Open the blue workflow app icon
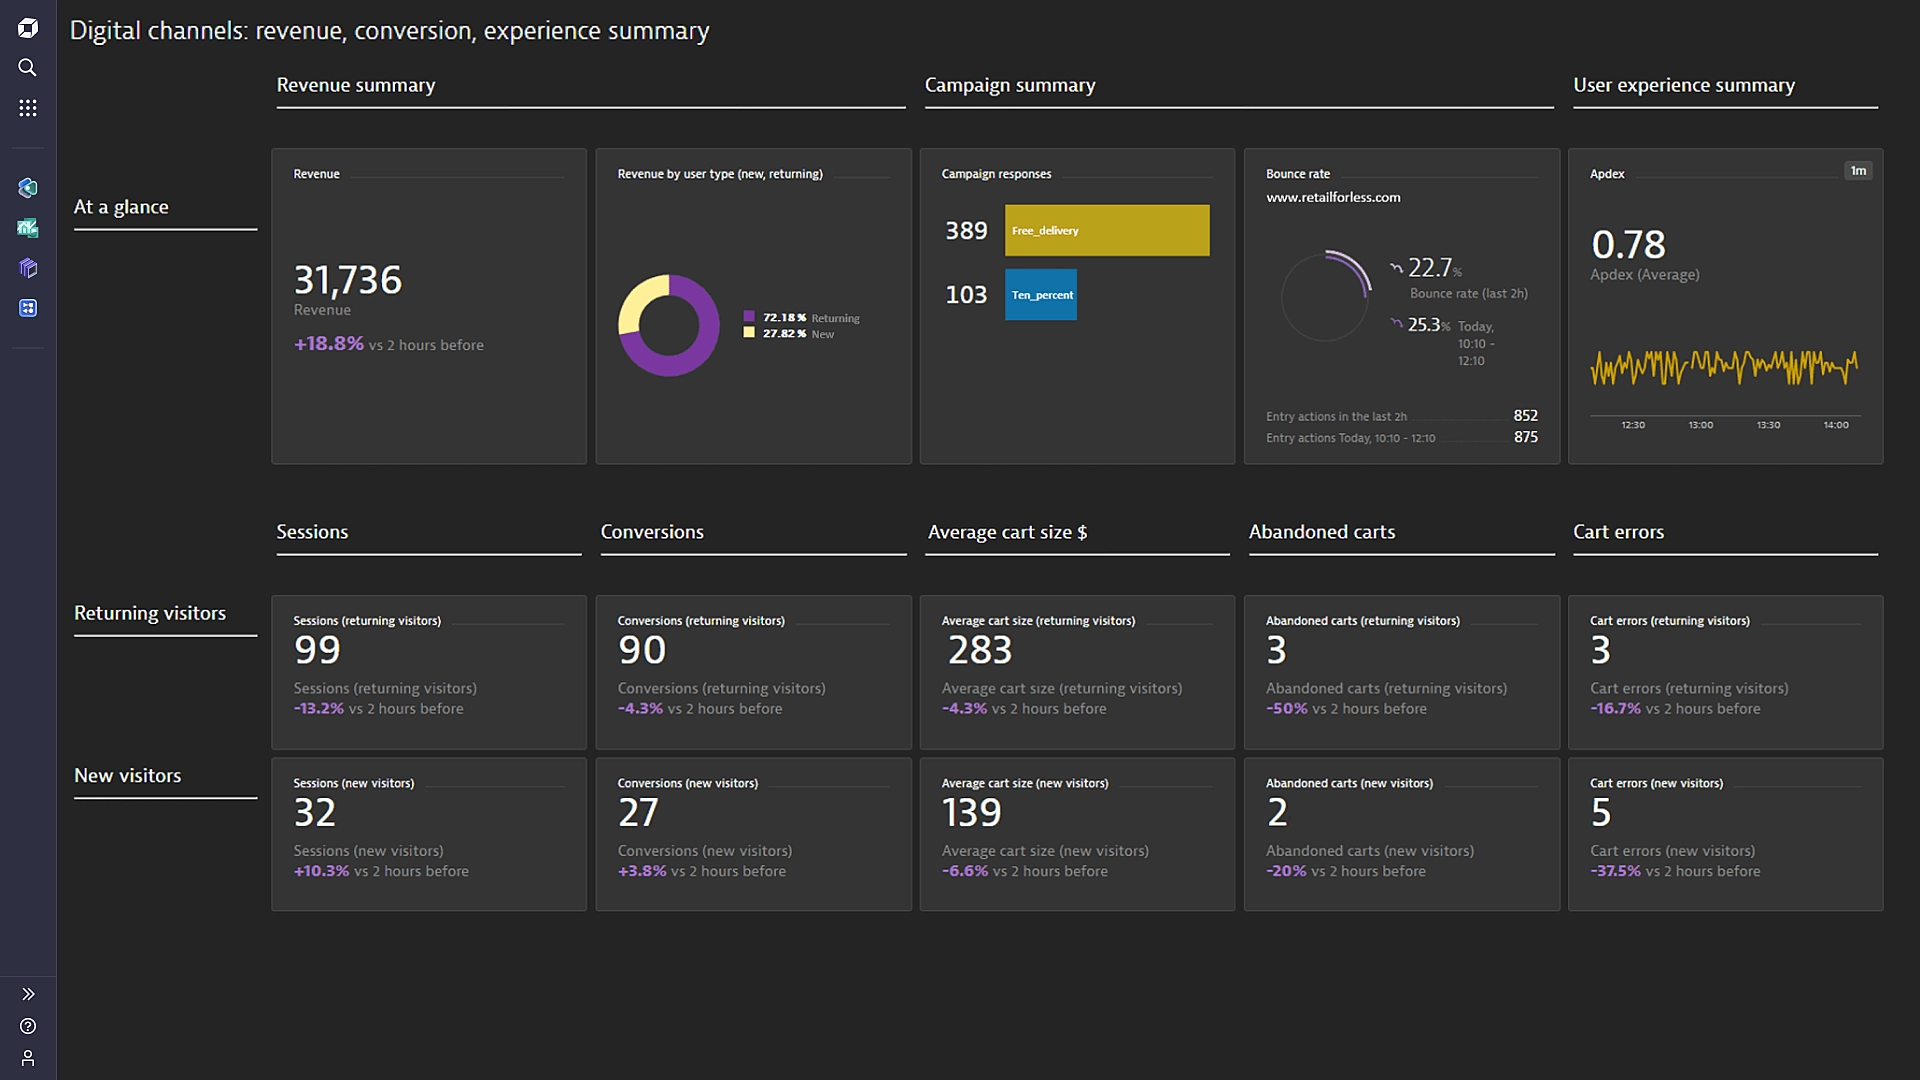This screenshot has height=1080, width=1920. pyautogui.click(x=28, y=308)
